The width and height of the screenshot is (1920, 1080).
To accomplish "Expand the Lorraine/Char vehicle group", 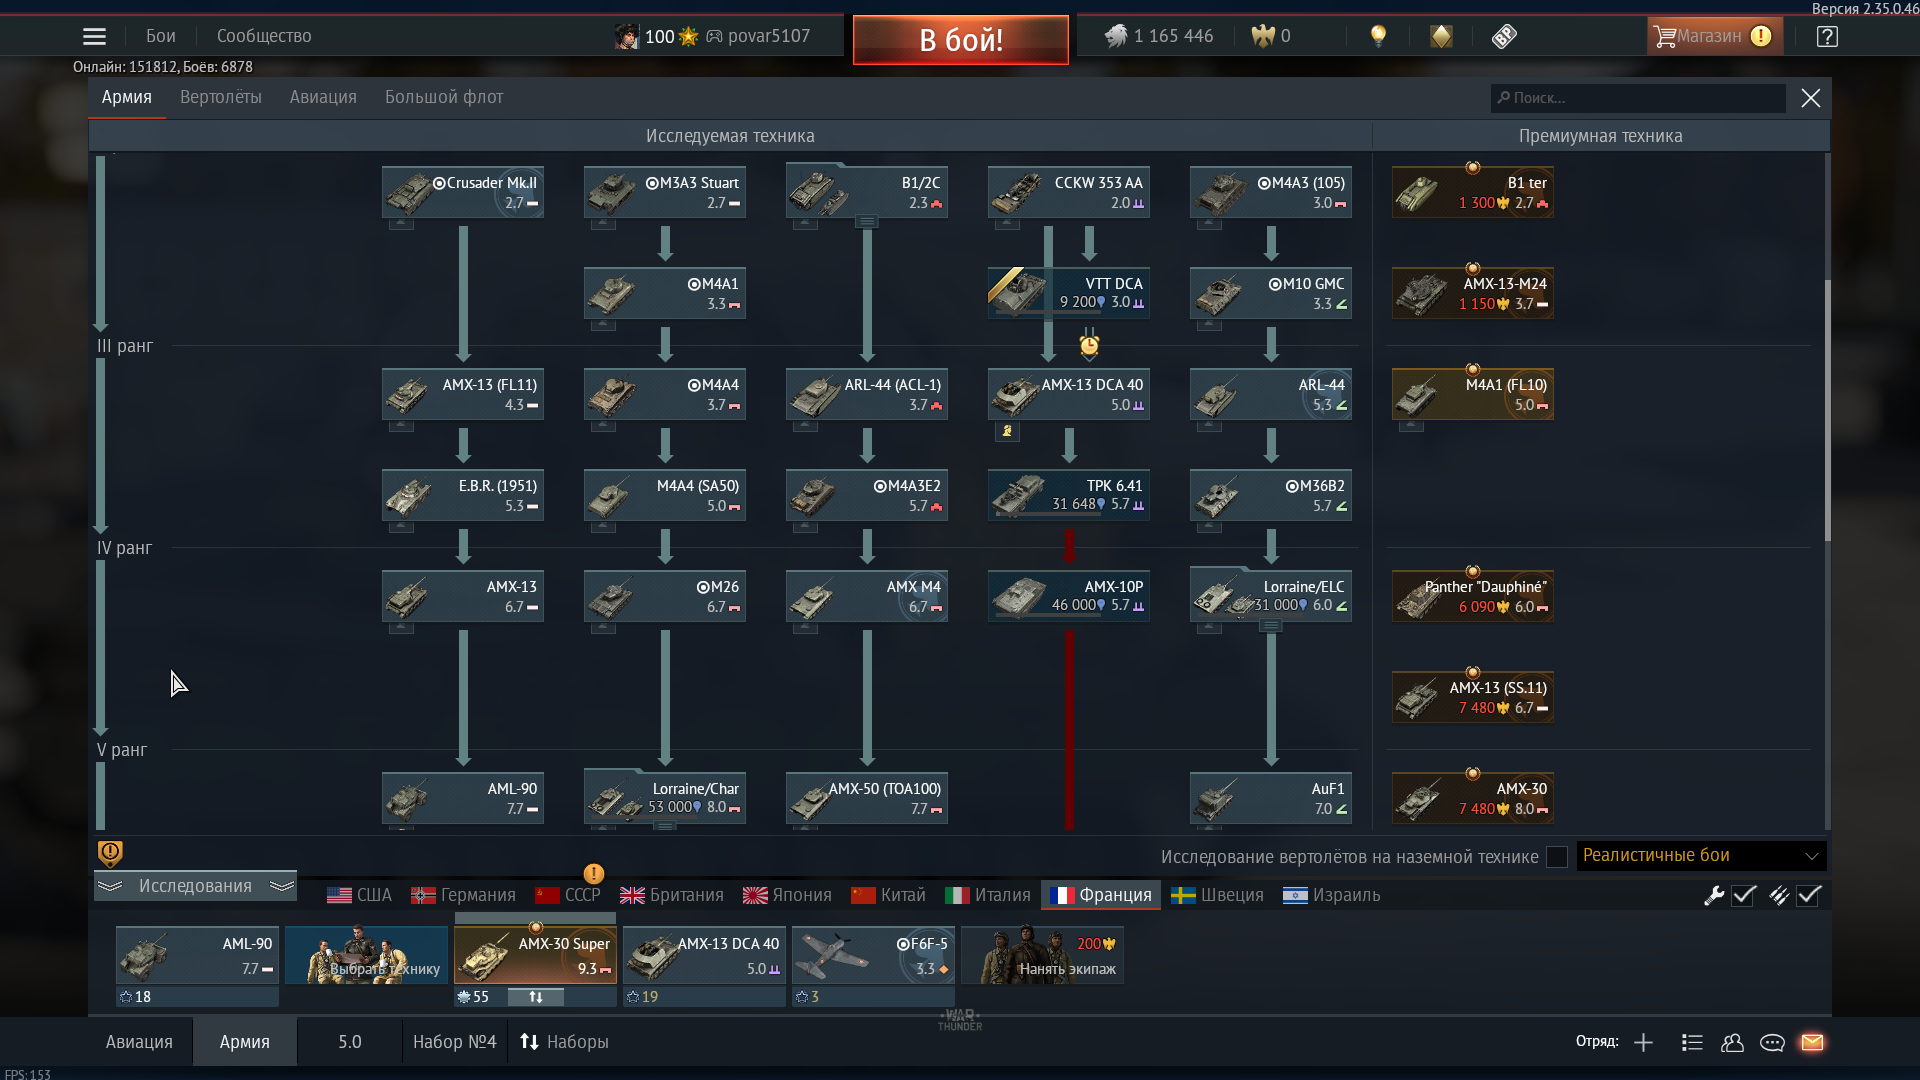I will (x=665, y=827).
